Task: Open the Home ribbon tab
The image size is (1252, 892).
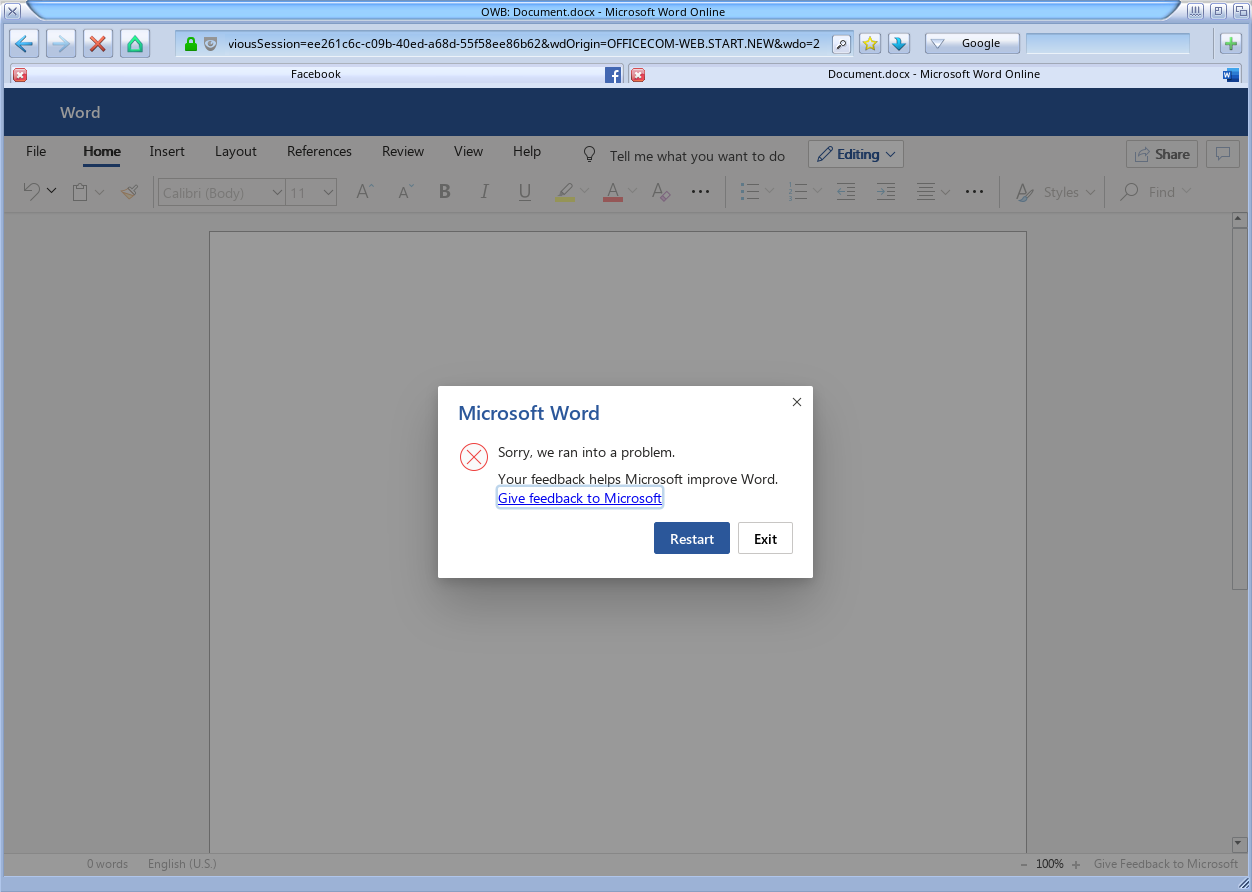Action: point(102,152)
